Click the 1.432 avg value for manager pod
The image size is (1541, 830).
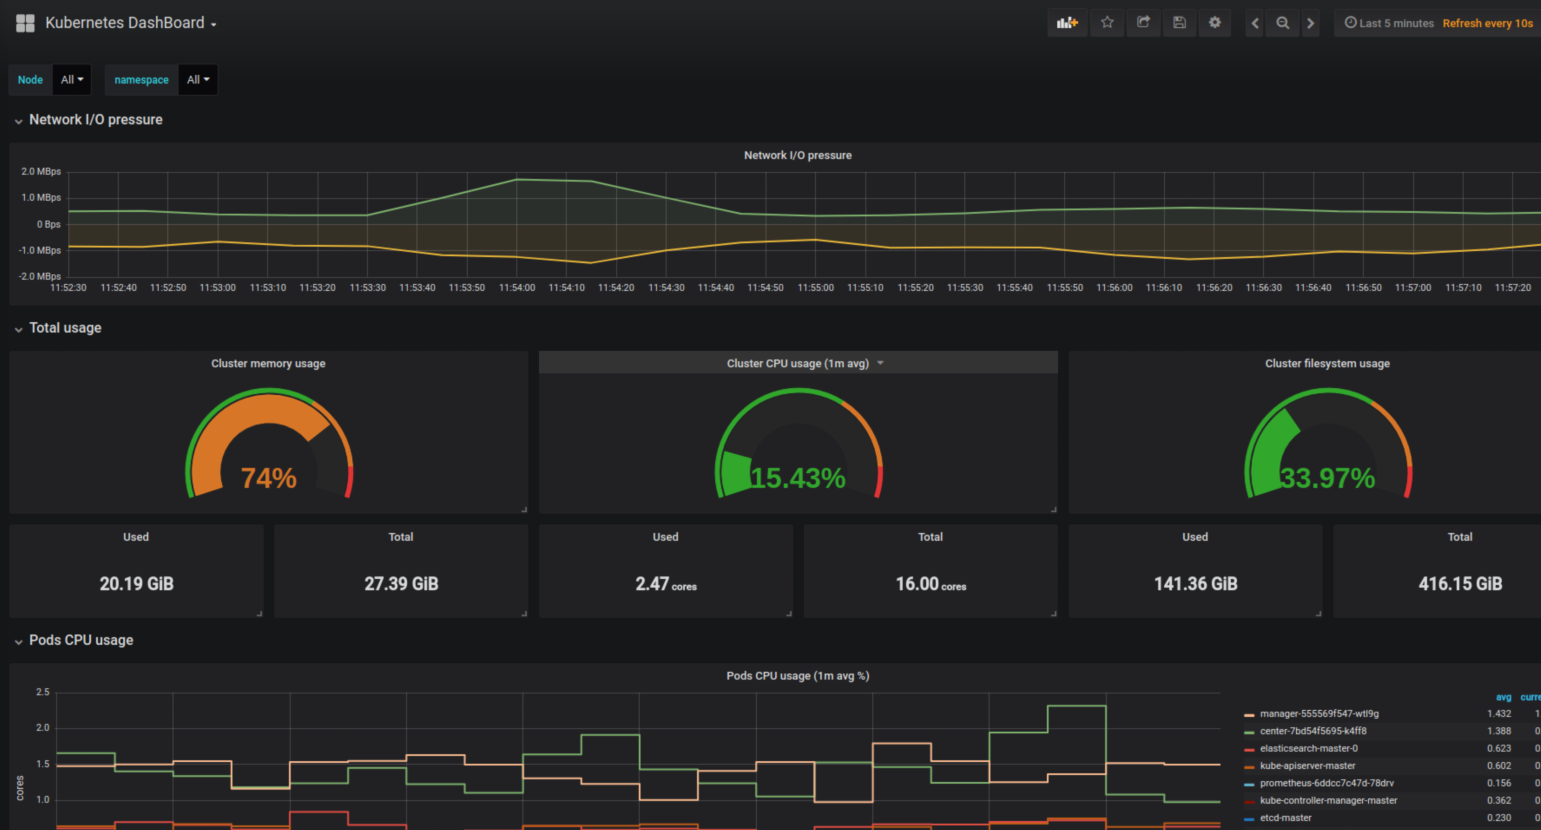tap(1499, 714)
